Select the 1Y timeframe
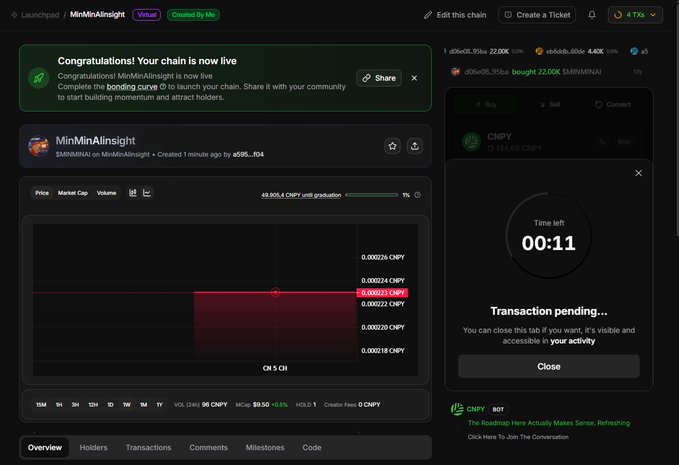 pyautogui.click(x=159, y=405)
